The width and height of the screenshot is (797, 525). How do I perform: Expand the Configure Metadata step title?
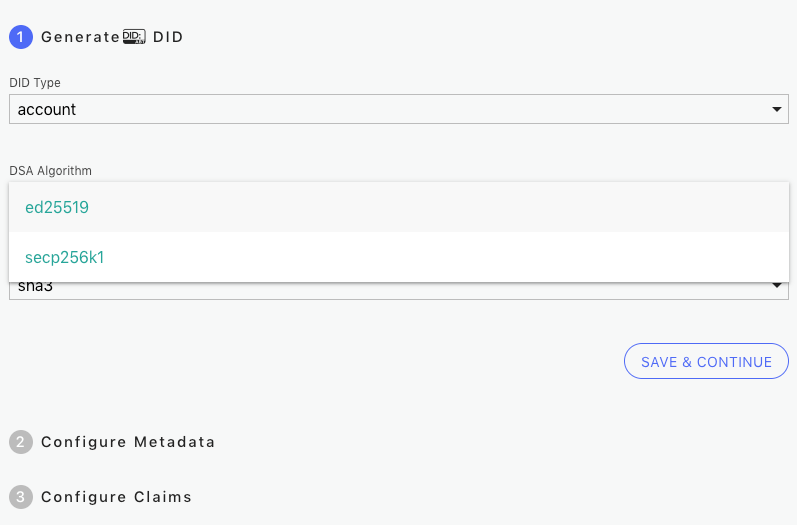click(128, 442)
